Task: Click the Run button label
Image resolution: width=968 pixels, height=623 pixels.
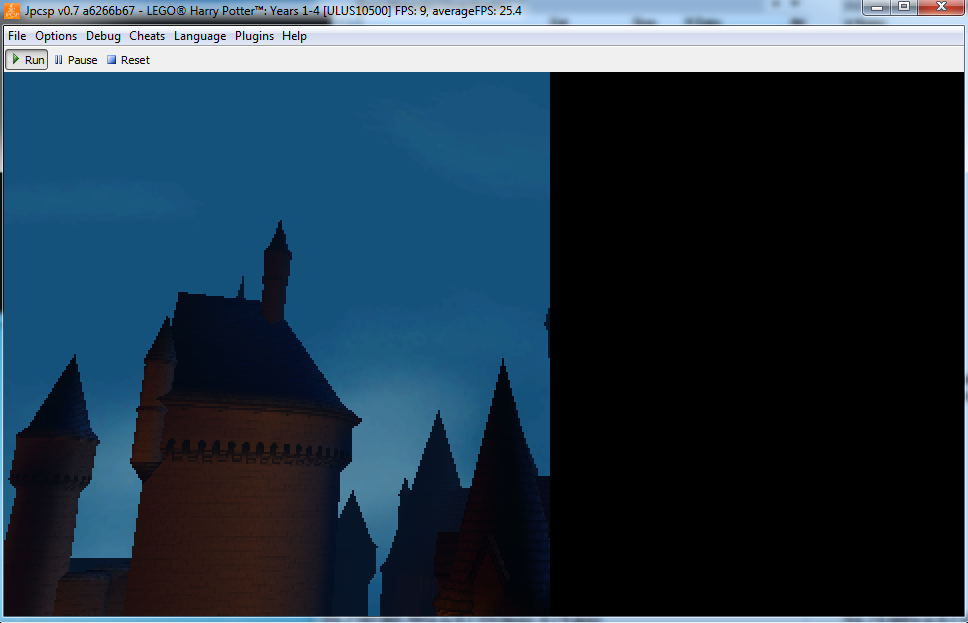Action: click(35, 60)
